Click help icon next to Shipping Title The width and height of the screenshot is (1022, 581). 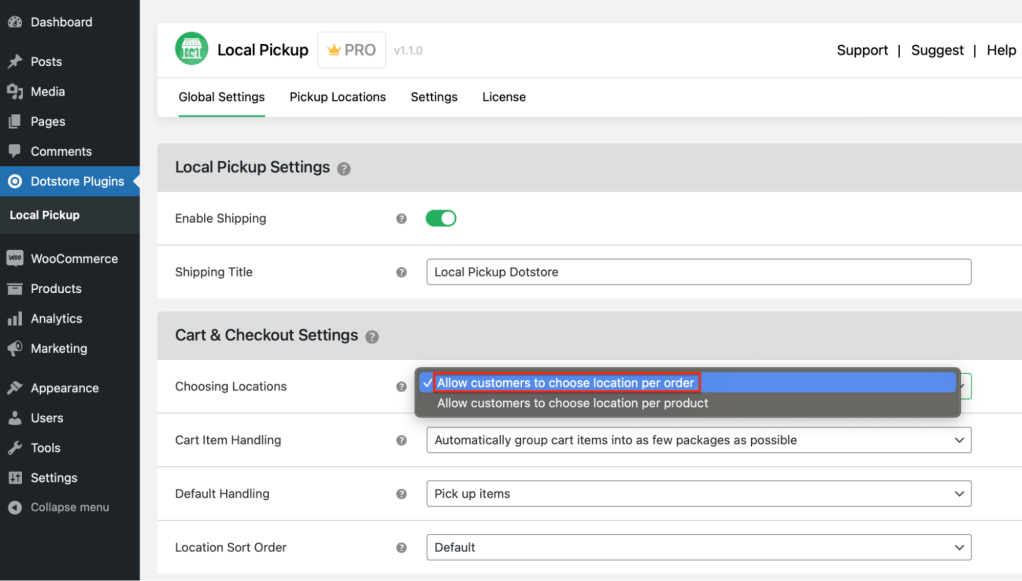401,272
